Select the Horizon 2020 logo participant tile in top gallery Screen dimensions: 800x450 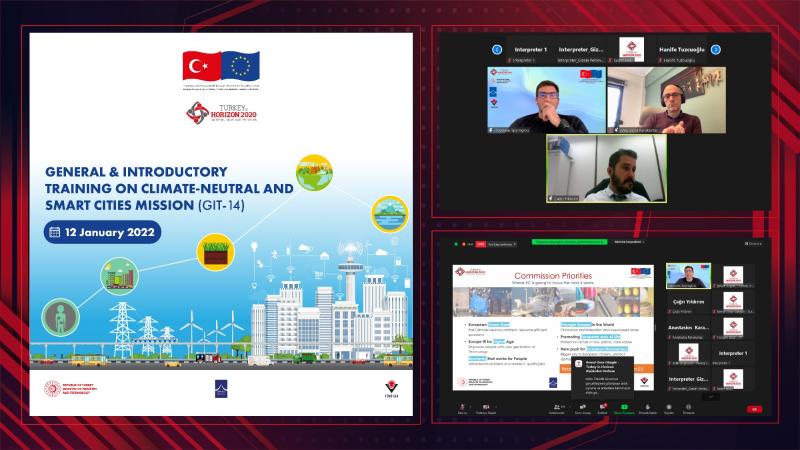[x=631, y=49]
